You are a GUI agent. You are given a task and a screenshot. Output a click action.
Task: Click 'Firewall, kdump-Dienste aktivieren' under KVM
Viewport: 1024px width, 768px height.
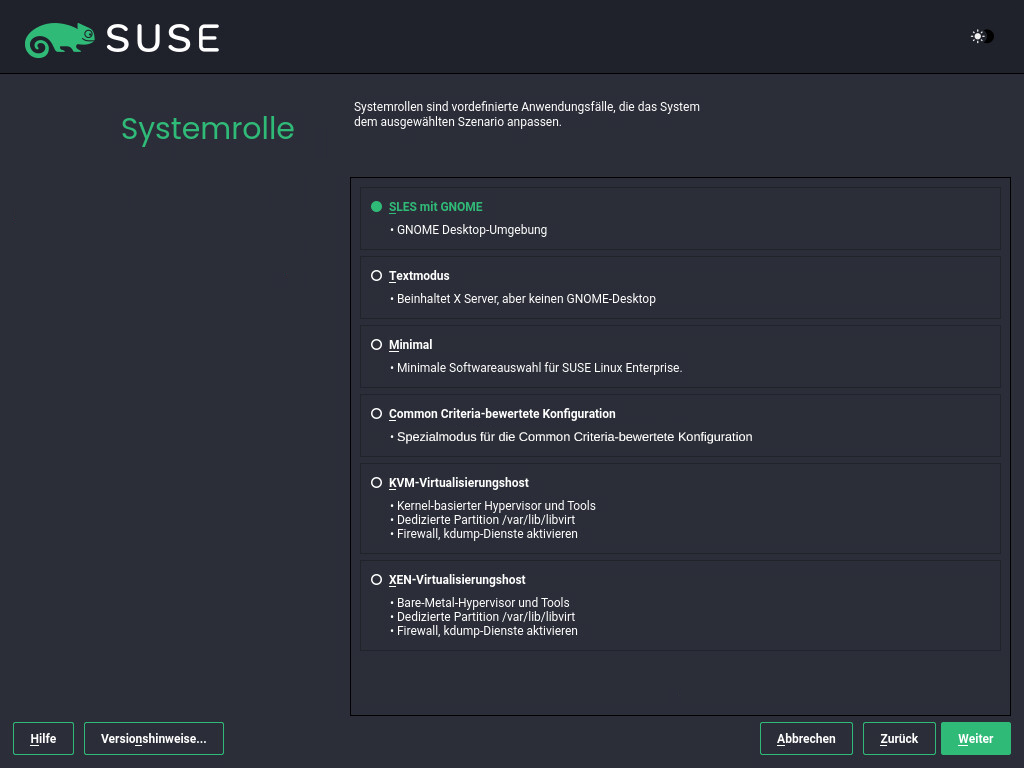pyautogui.click(x=487, y=534)
